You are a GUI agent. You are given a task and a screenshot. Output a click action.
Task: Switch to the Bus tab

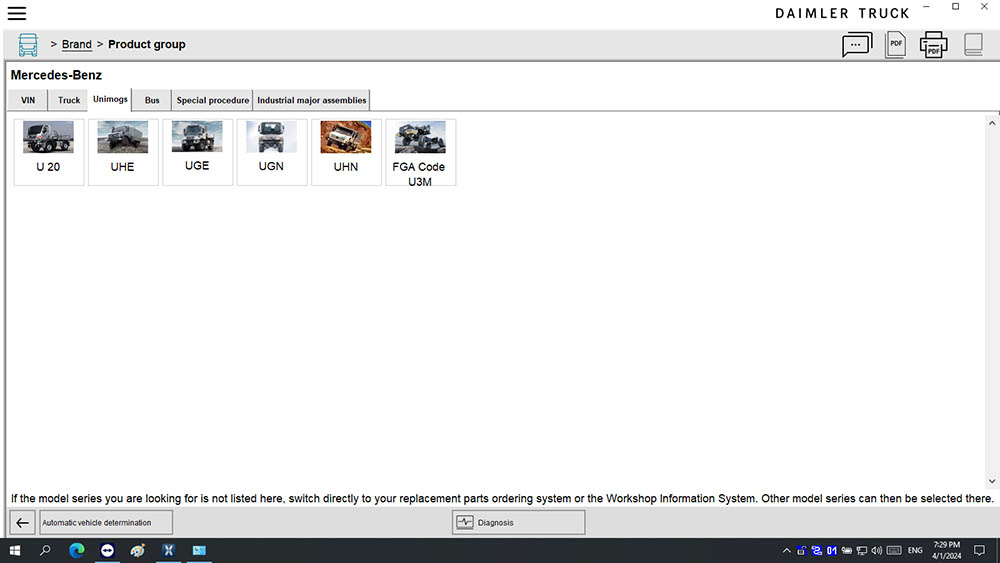point(152,100)
